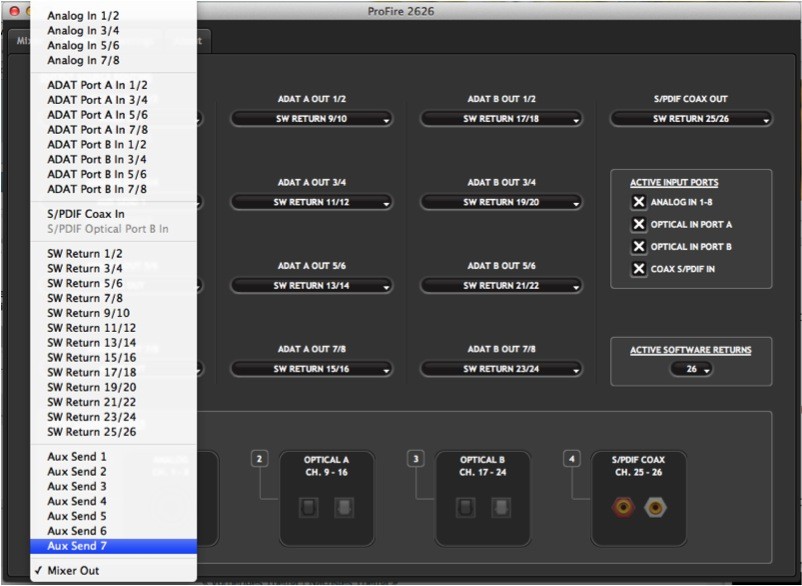The height and width of the screenshot is (586, 802).
Task: Open the ADAT A OUT 1/2 routing dropdown
Action: pyautogui.click(x=311, y=119)
